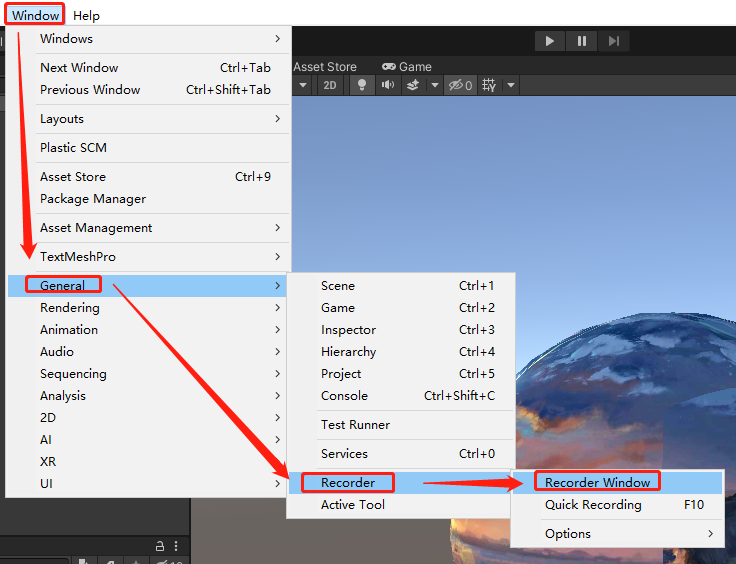The image size is (736, 564).
Task: Open panel three-dot options menu
Action: [176, 546]
